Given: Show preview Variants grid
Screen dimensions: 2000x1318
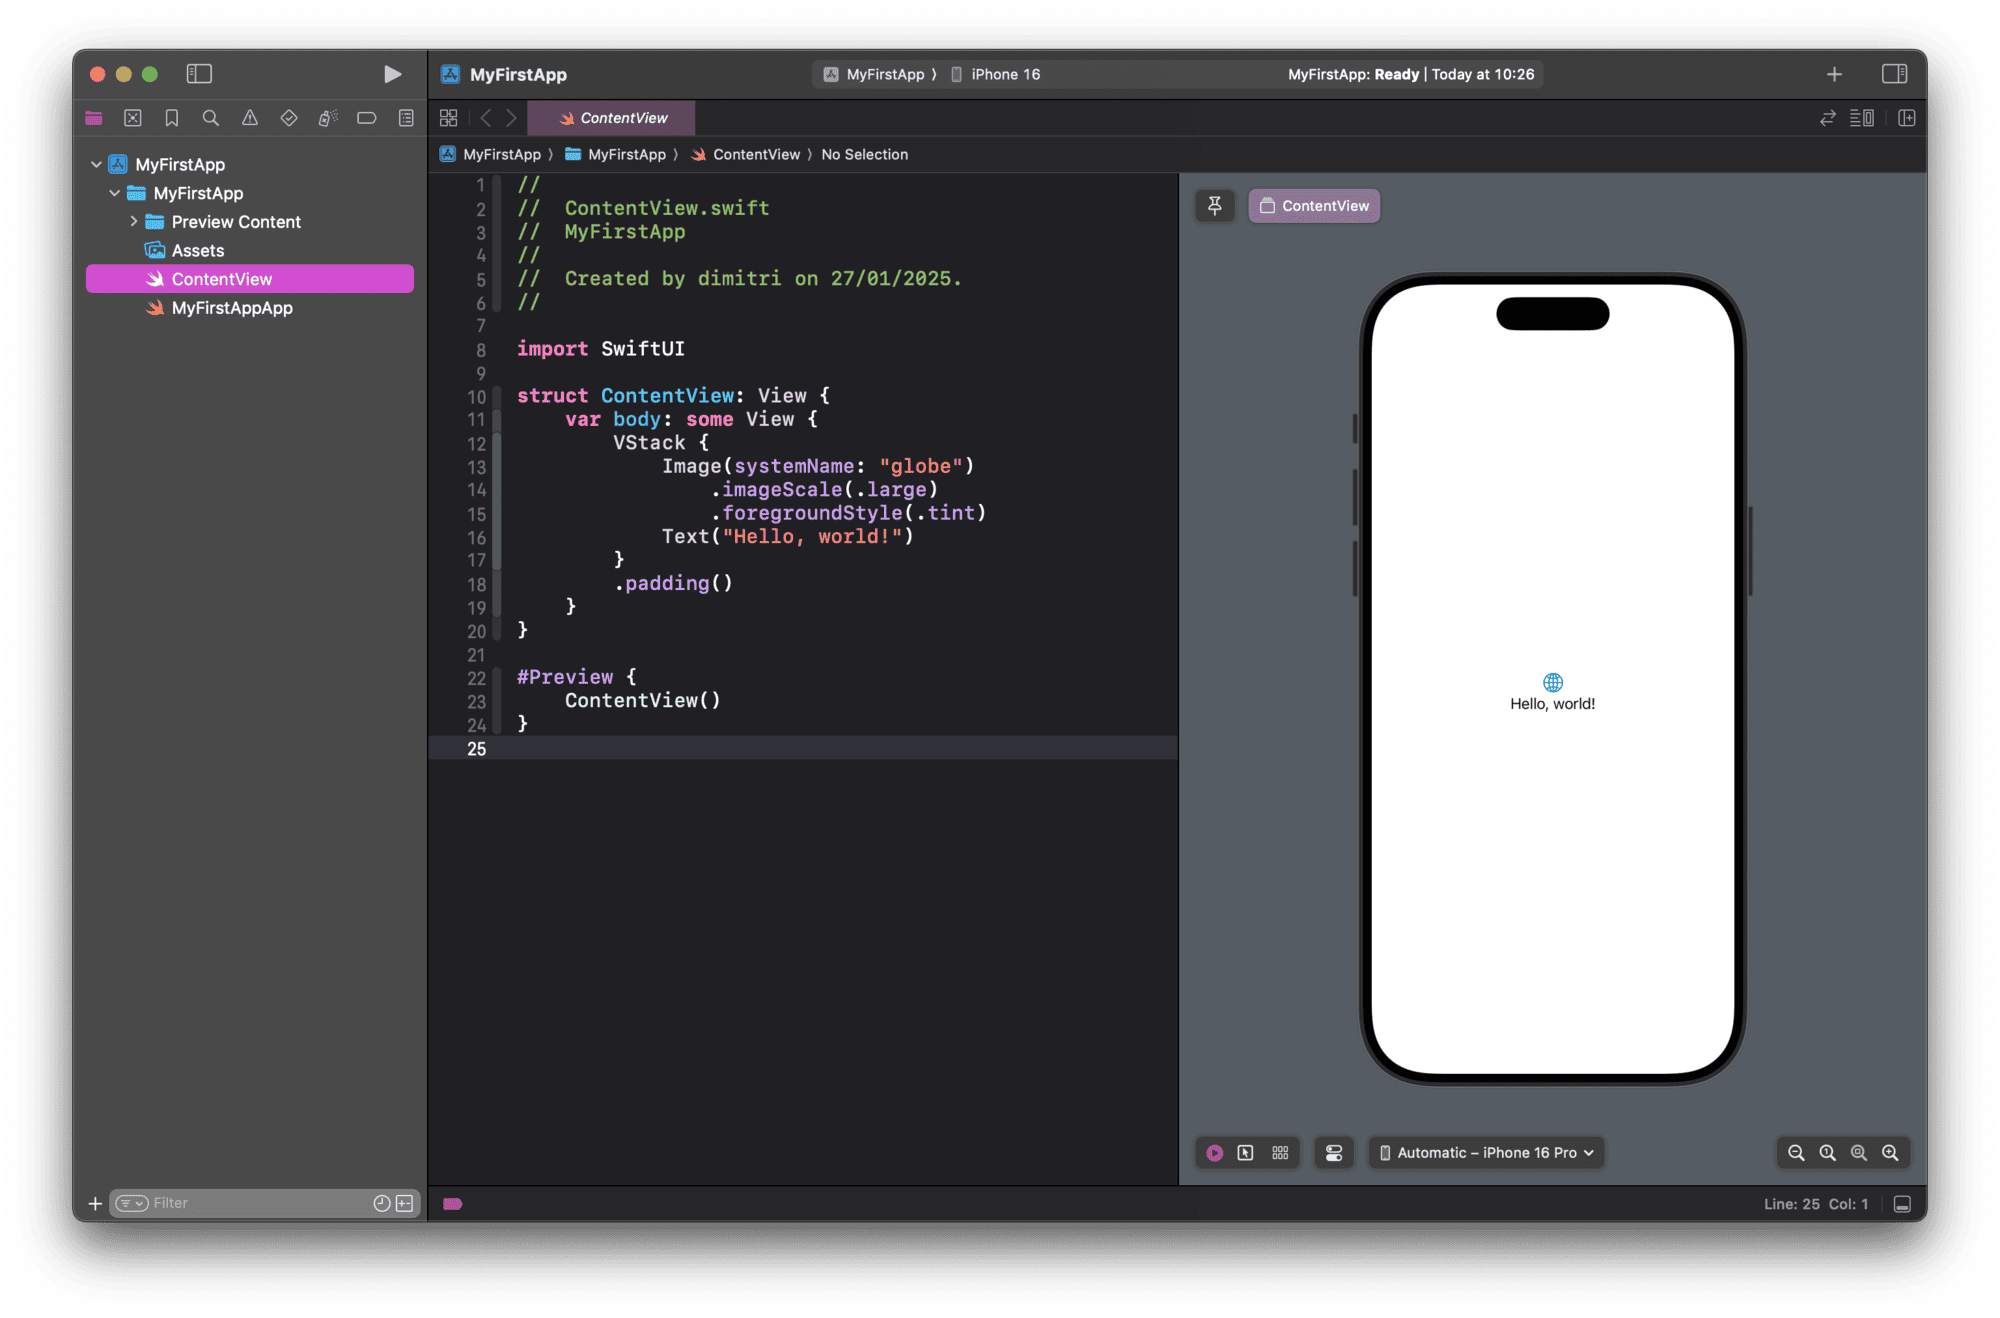Looking at the screenshot, I should (1280, 1153).
